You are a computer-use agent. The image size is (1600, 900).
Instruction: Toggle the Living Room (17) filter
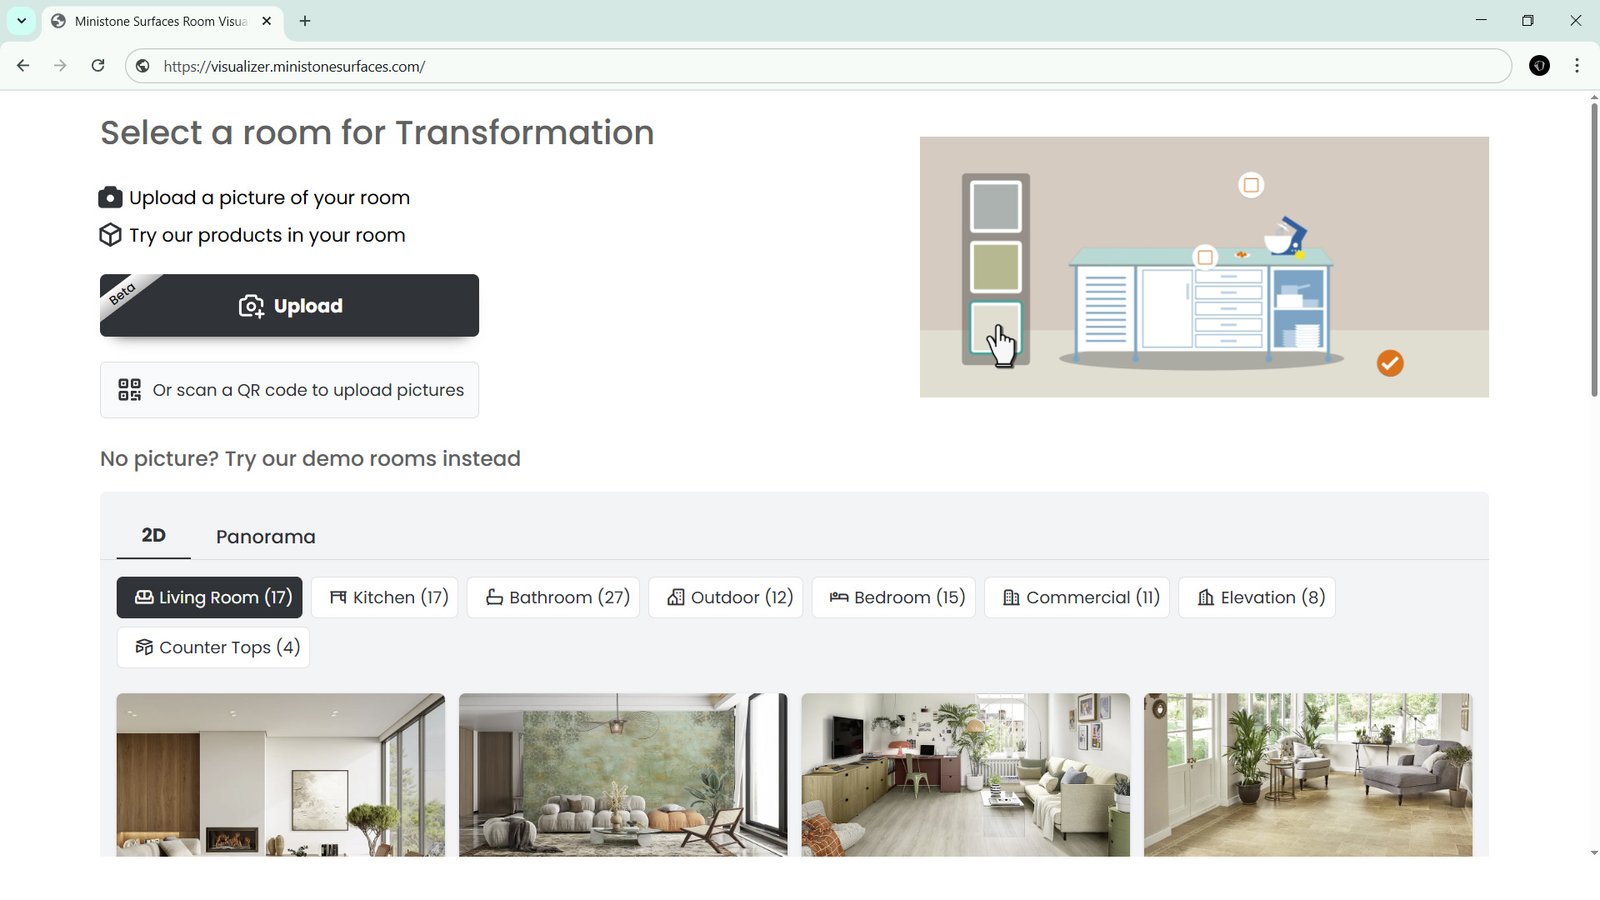tap(209, 597)
